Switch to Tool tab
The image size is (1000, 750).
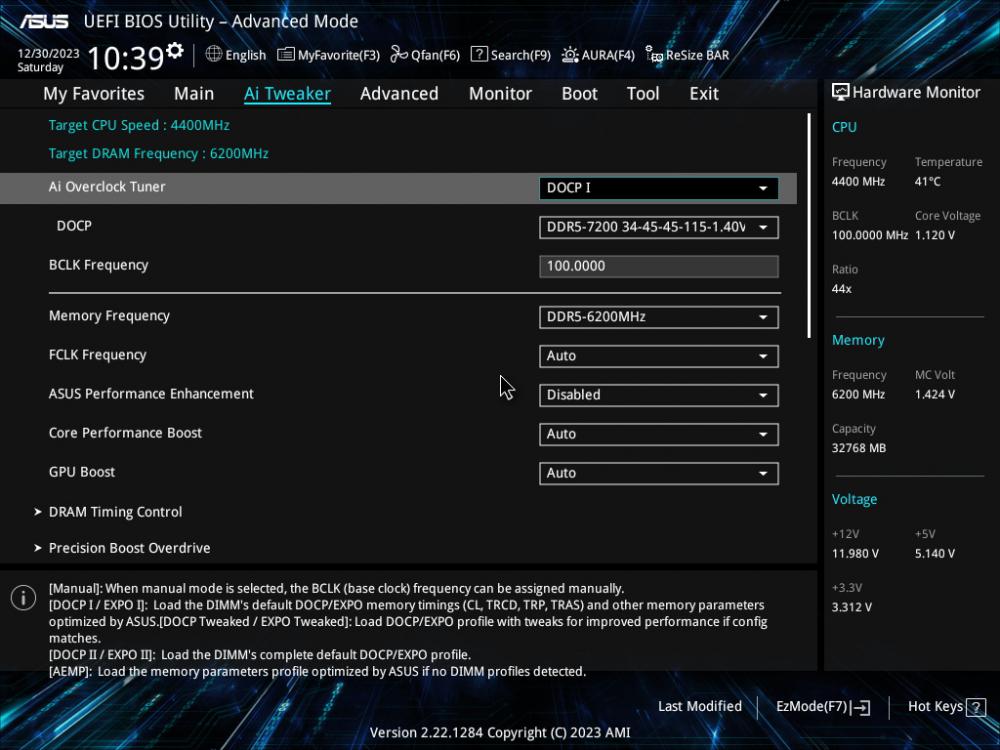click(643, 94)
